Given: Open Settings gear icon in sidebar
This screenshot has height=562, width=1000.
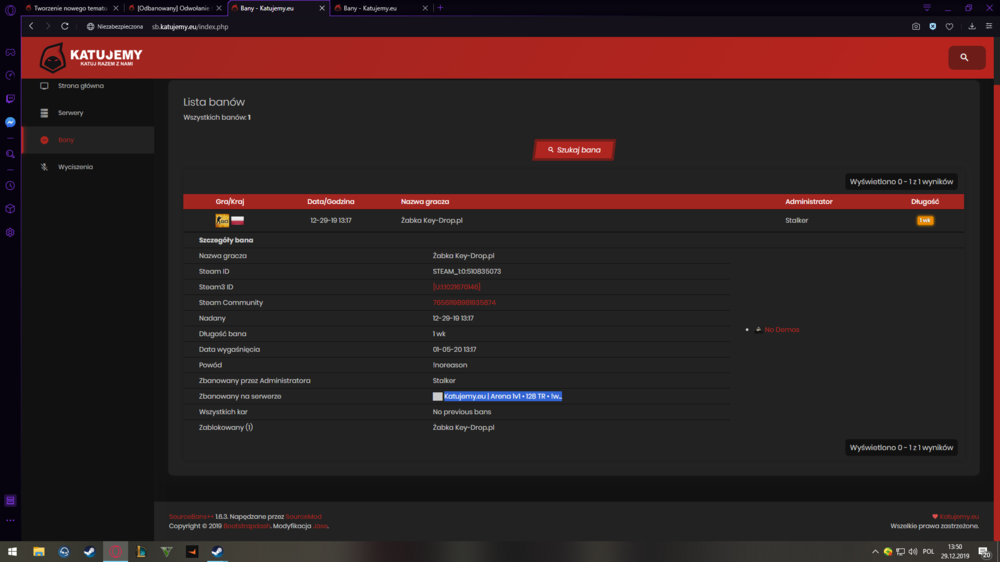Looking at the screenshot, I should pyautogui.click(x=10, y=232).
